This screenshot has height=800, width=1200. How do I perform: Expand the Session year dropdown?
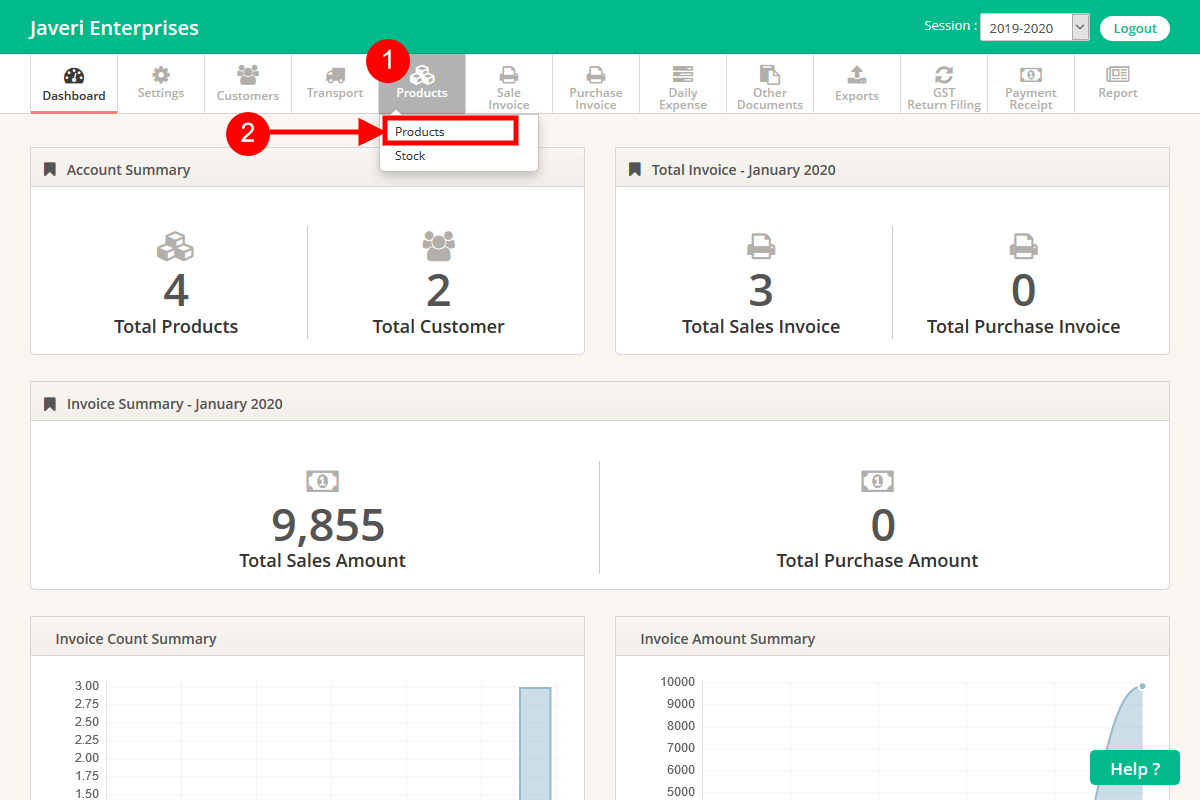(1034, 28)
